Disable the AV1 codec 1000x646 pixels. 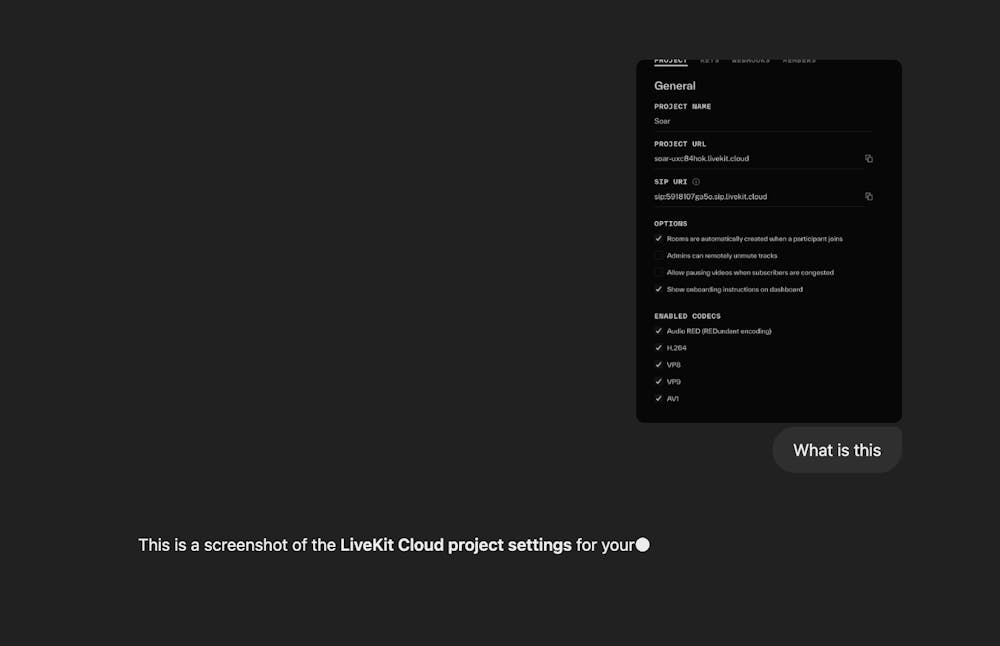(x=659, y=399)
